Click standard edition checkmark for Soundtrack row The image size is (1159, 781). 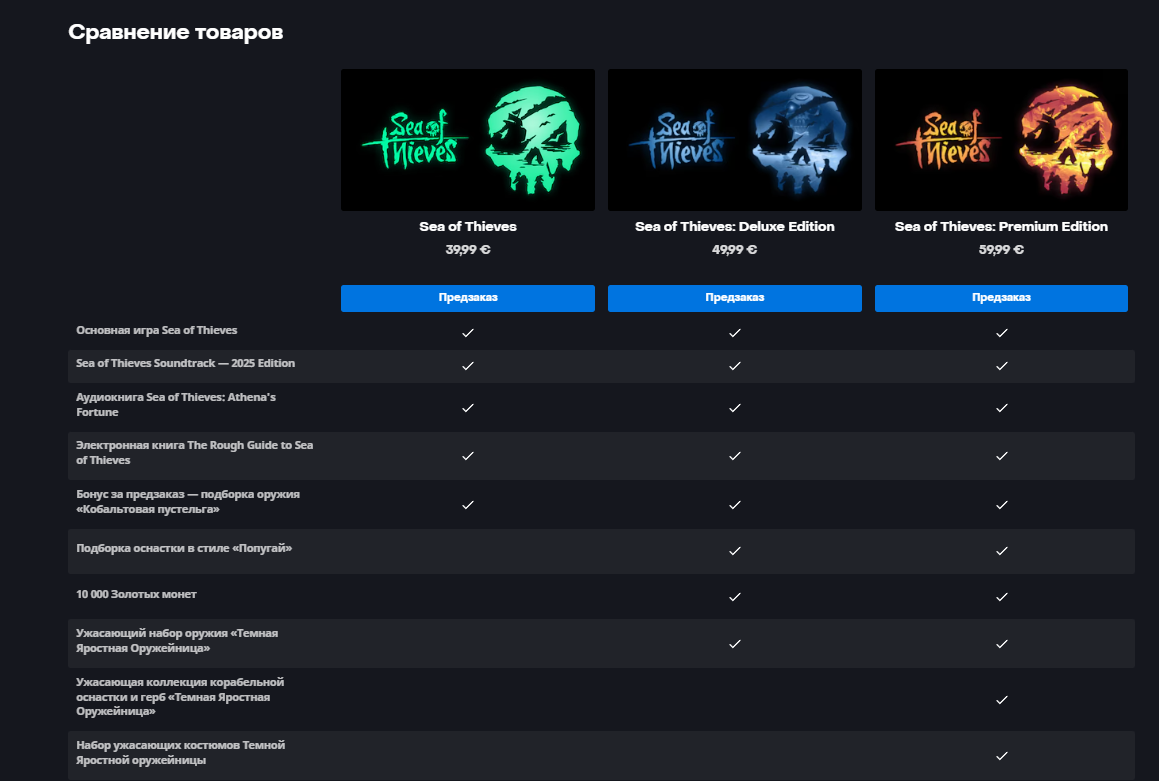click(x=468, y=366)
